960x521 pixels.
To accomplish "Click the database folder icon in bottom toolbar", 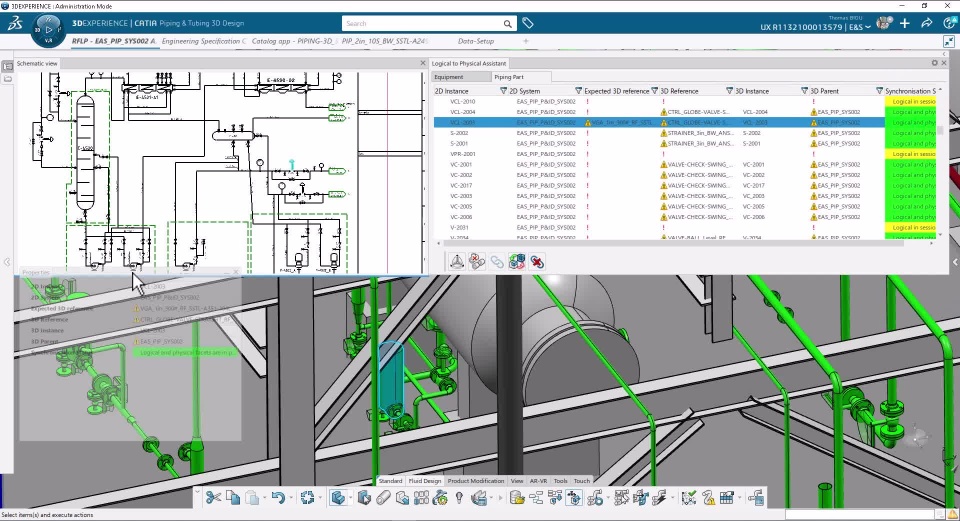I will (517, 498).
